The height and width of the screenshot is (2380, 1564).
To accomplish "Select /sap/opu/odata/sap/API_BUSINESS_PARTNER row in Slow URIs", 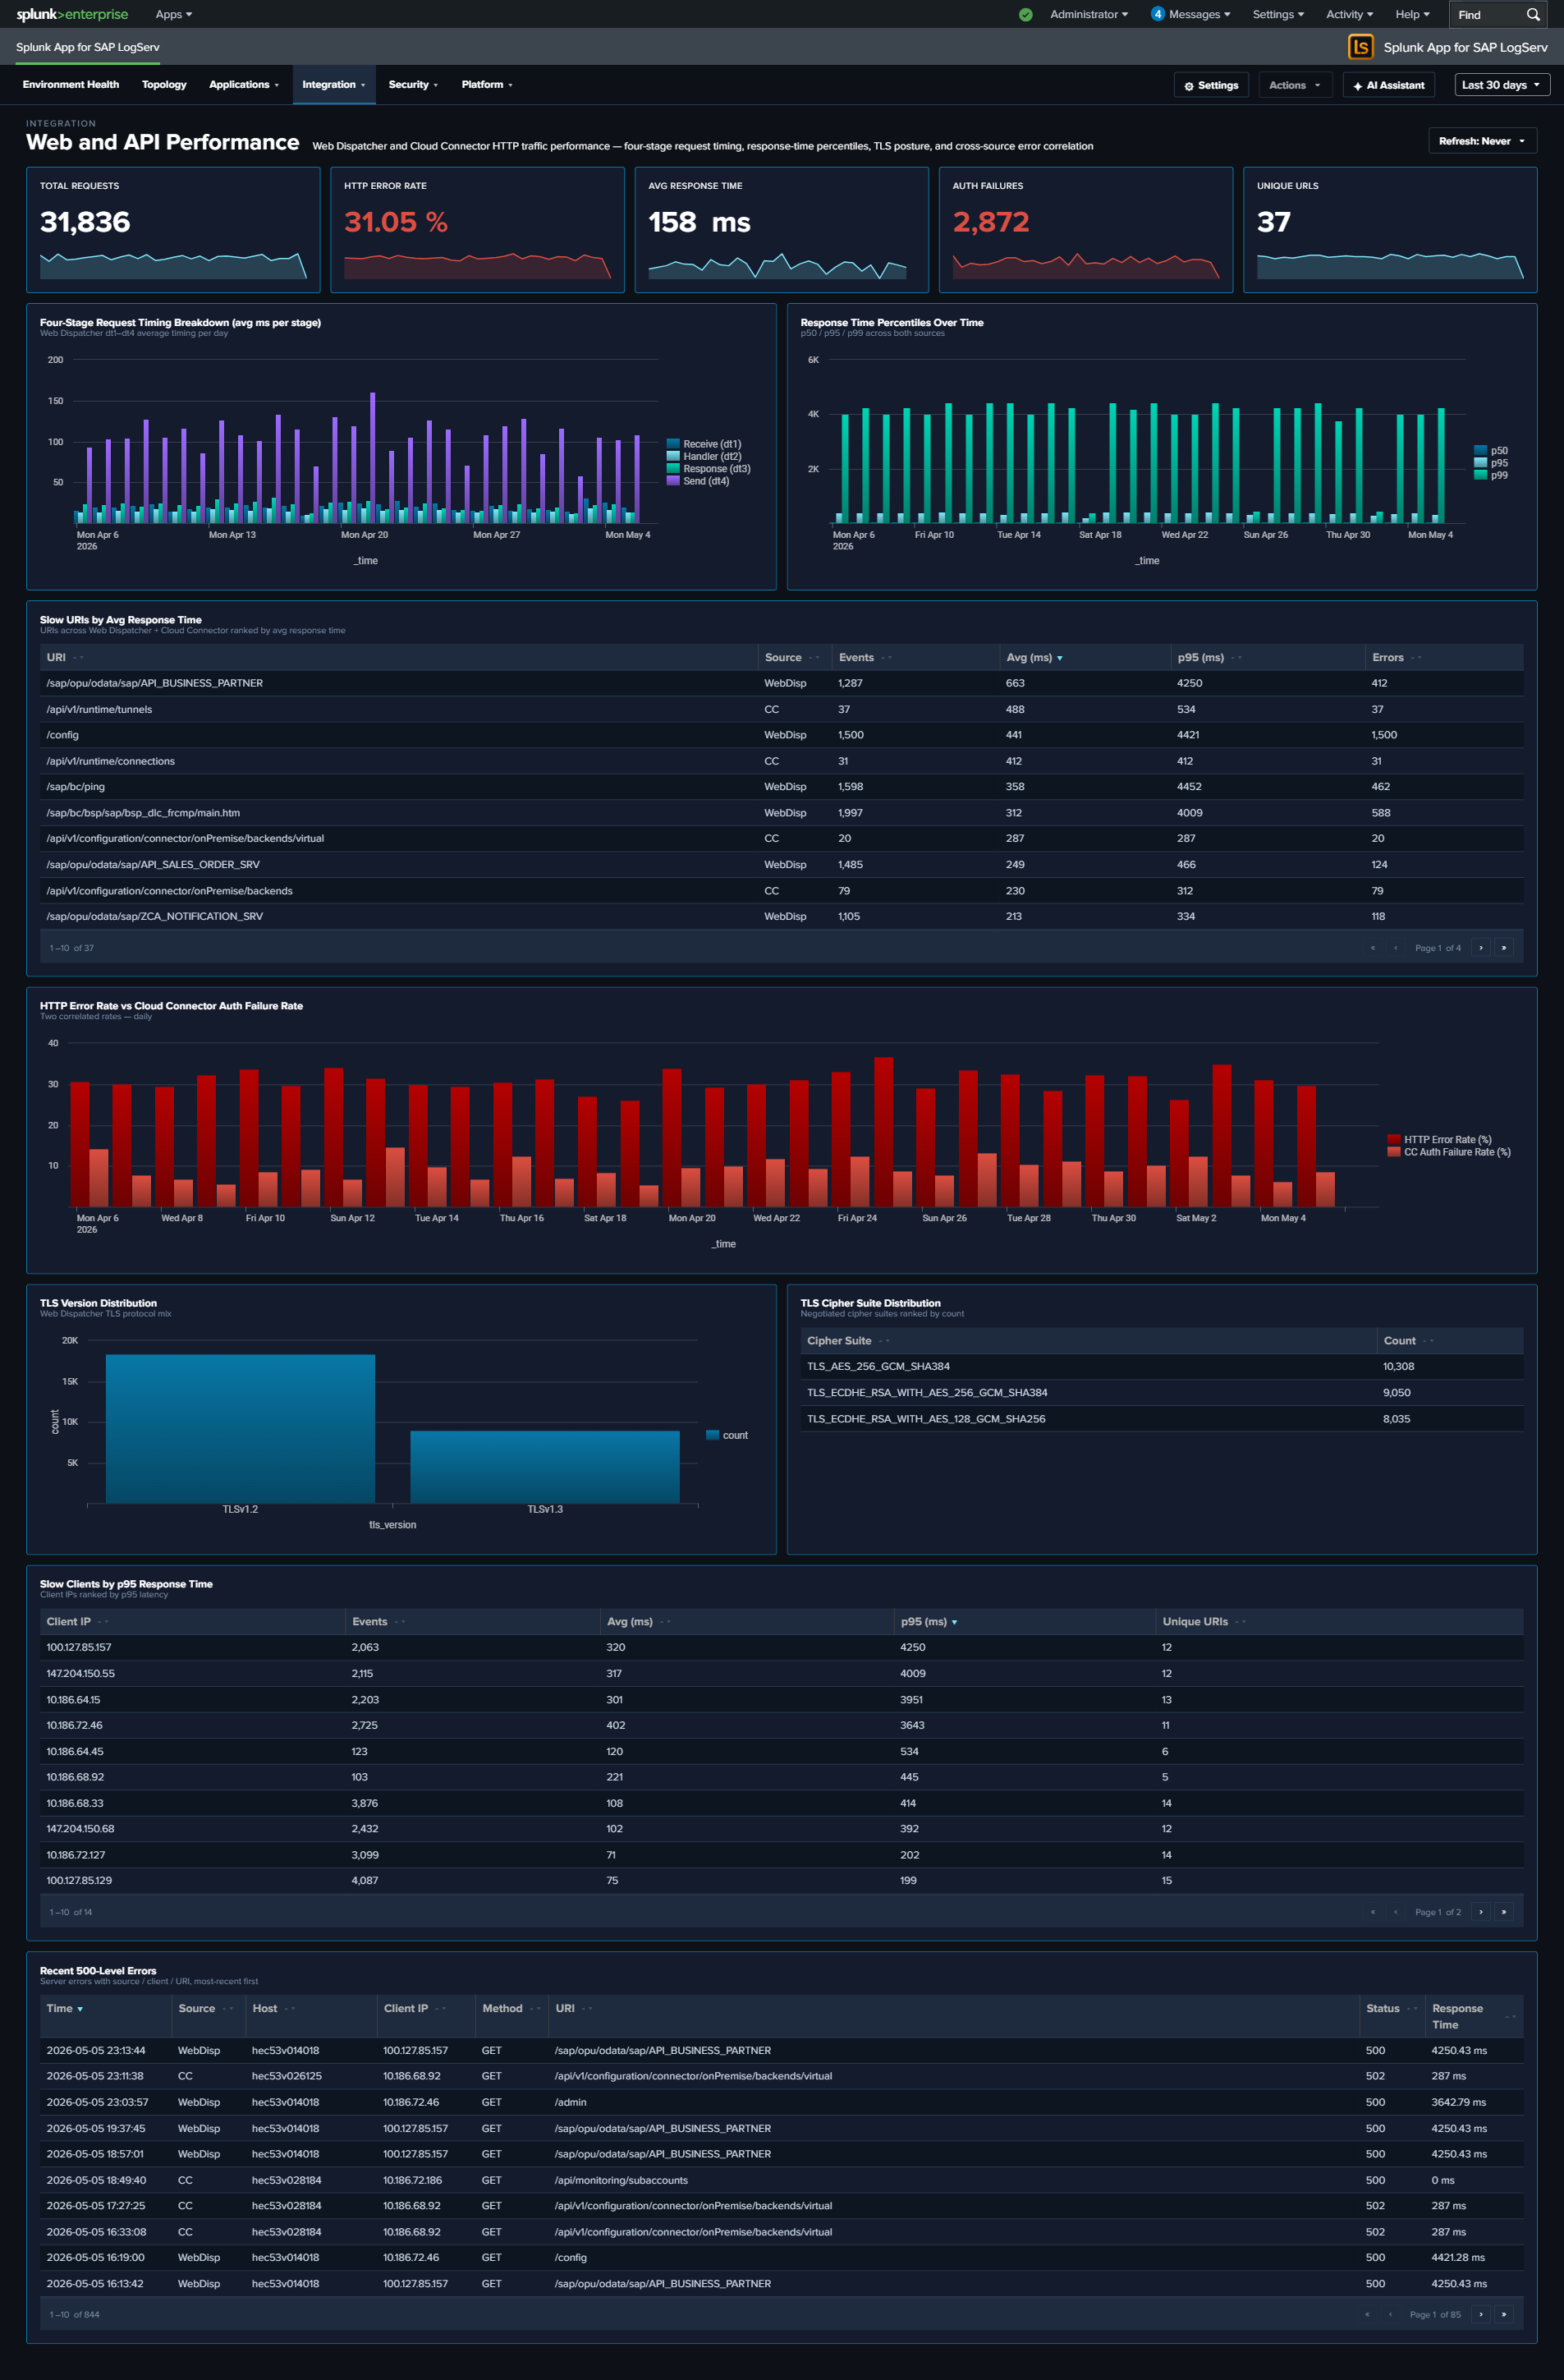I will point(782,683).
